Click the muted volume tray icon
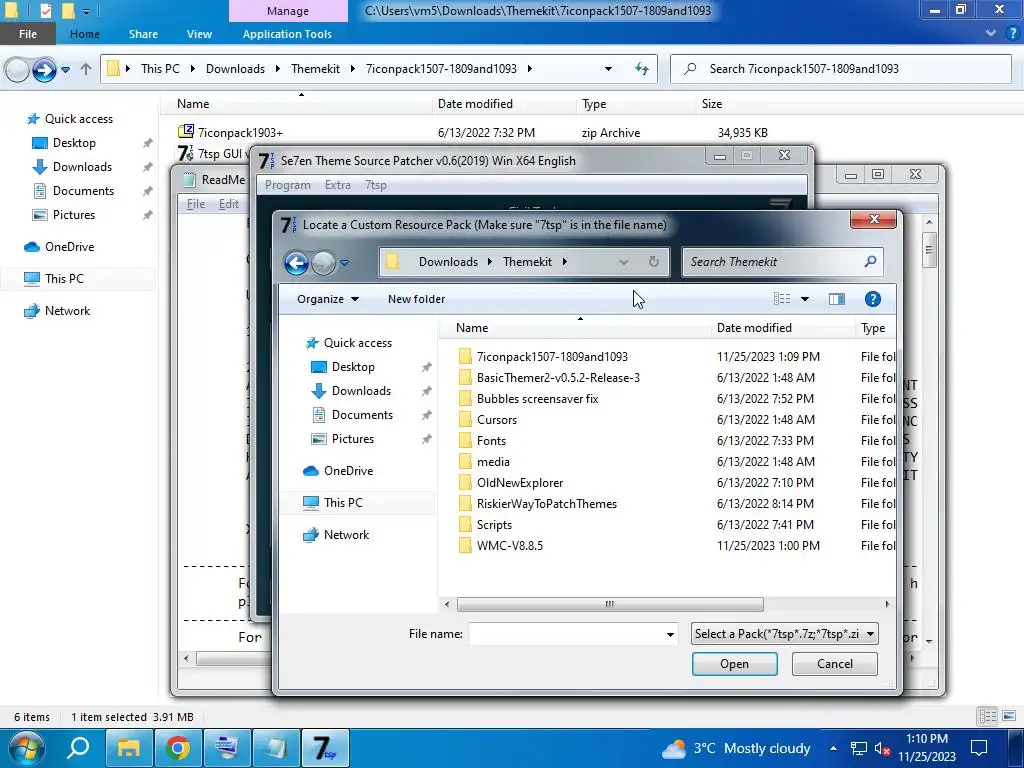1024x768 pixels. (882, 748)
